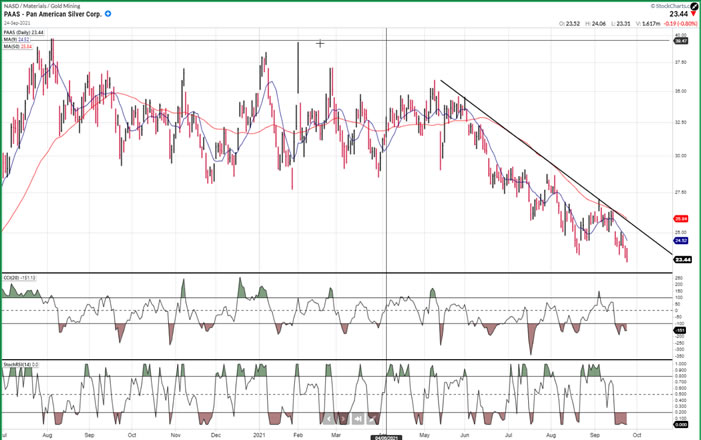Click the rightmost button of chart navigation controls
This screenshot has width=701, height=440.
[373, 419]
